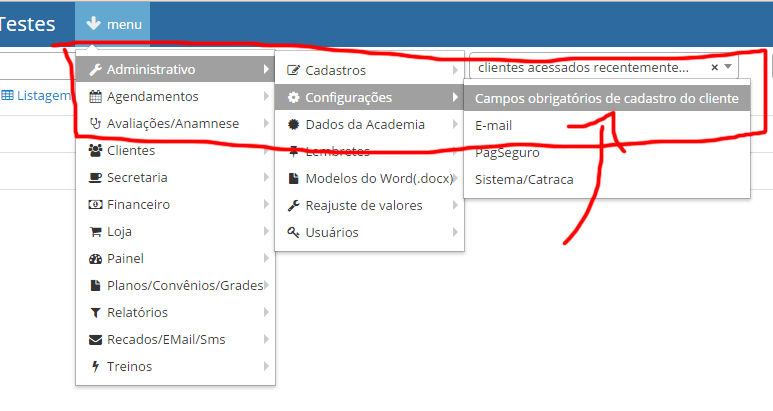Click the money icon beside Financeiro
This screenshot has width=773, height=411.
pyautogui.click(x=96, y=205)
